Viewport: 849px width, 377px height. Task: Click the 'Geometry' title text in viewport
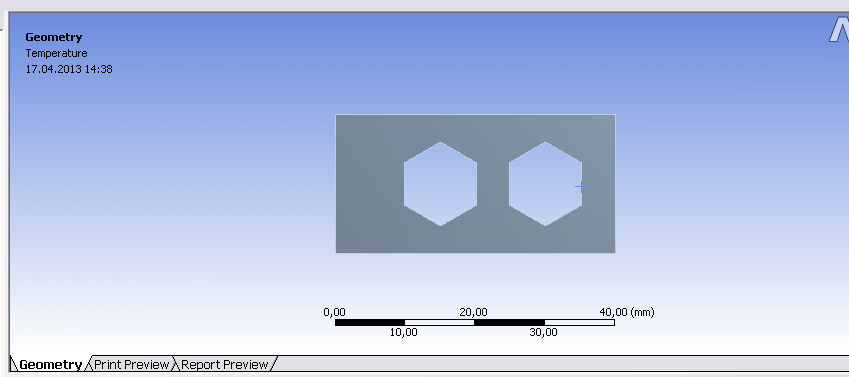click(54, 37)
